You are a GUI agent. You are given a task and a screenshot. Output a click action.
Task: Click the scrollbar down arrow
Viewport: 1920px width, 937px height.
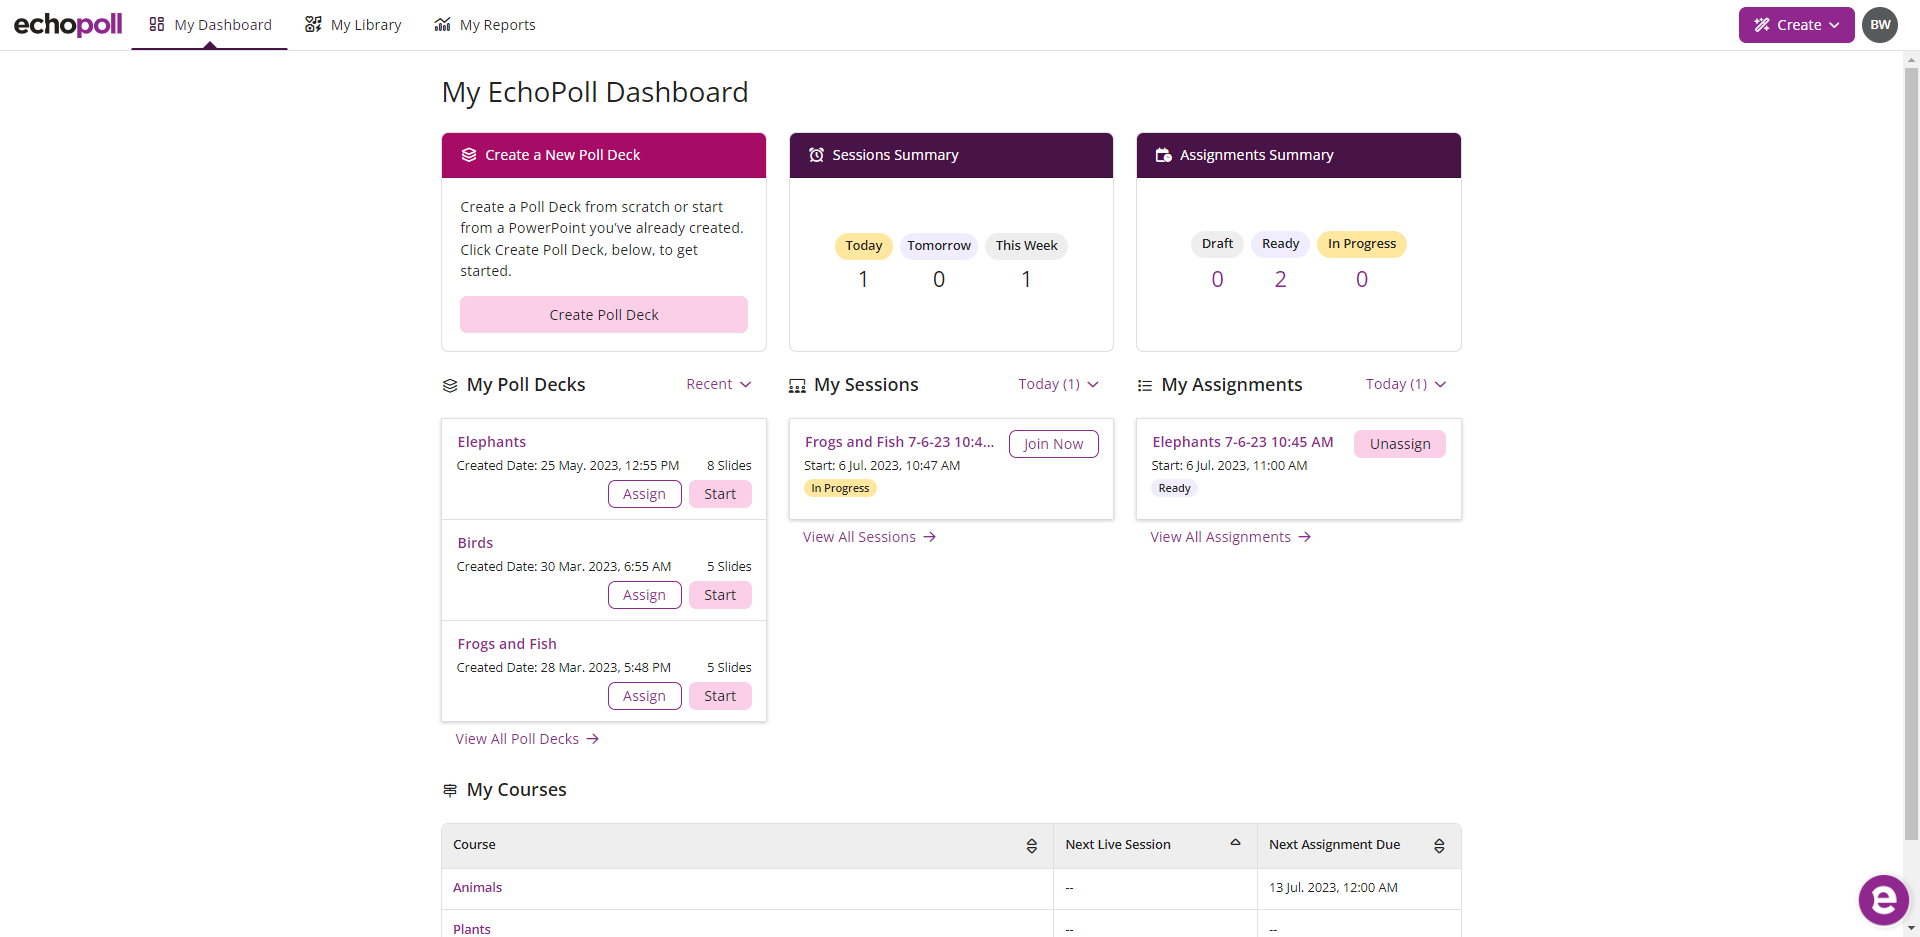1911,929
